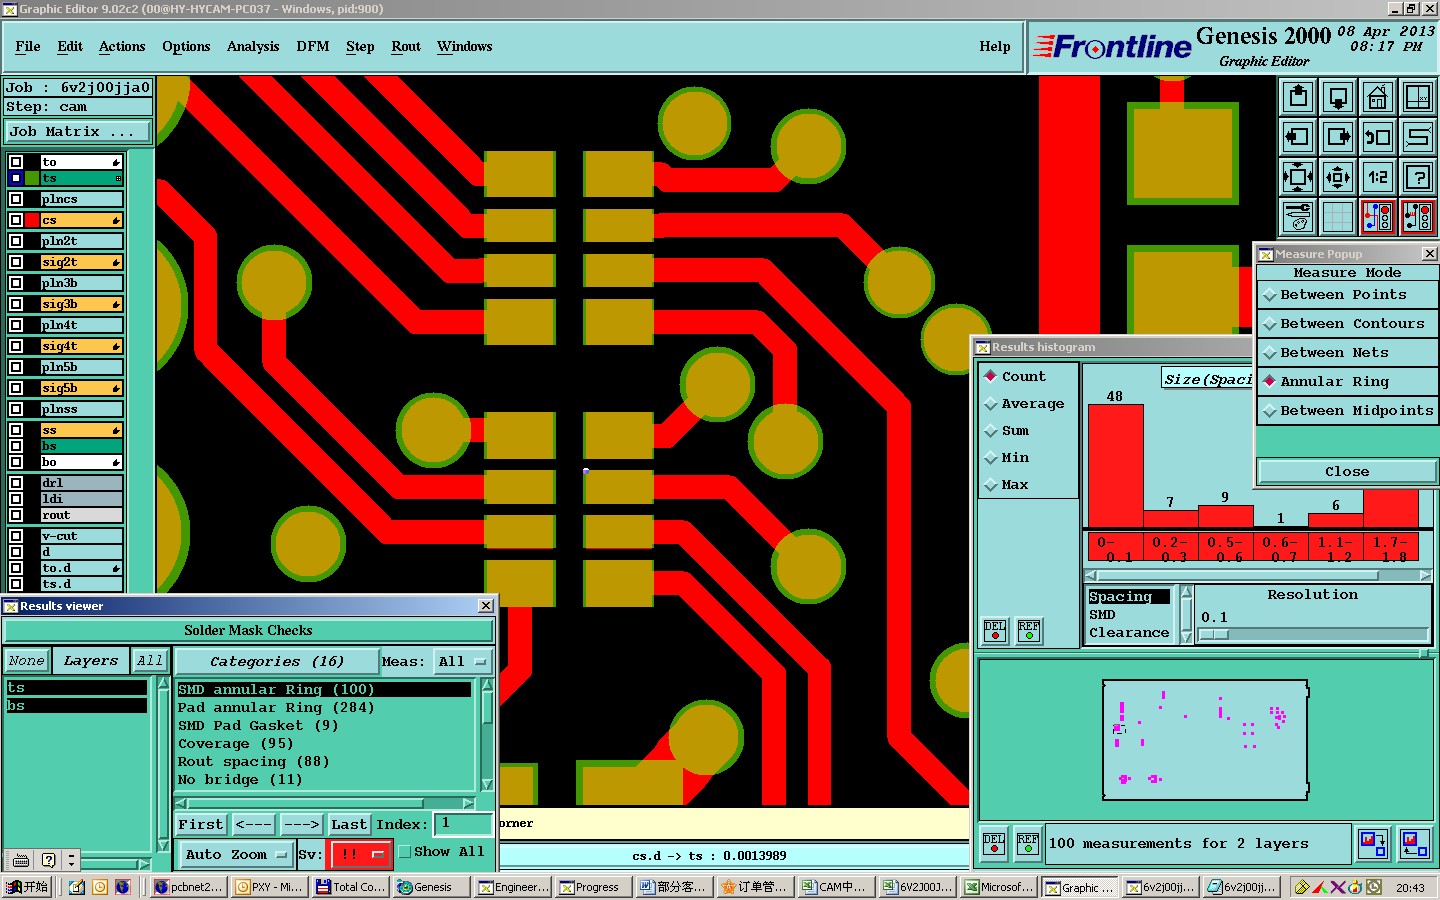Click the next result arrow button
Screen dimensions: 1440x900
point(301,825)
